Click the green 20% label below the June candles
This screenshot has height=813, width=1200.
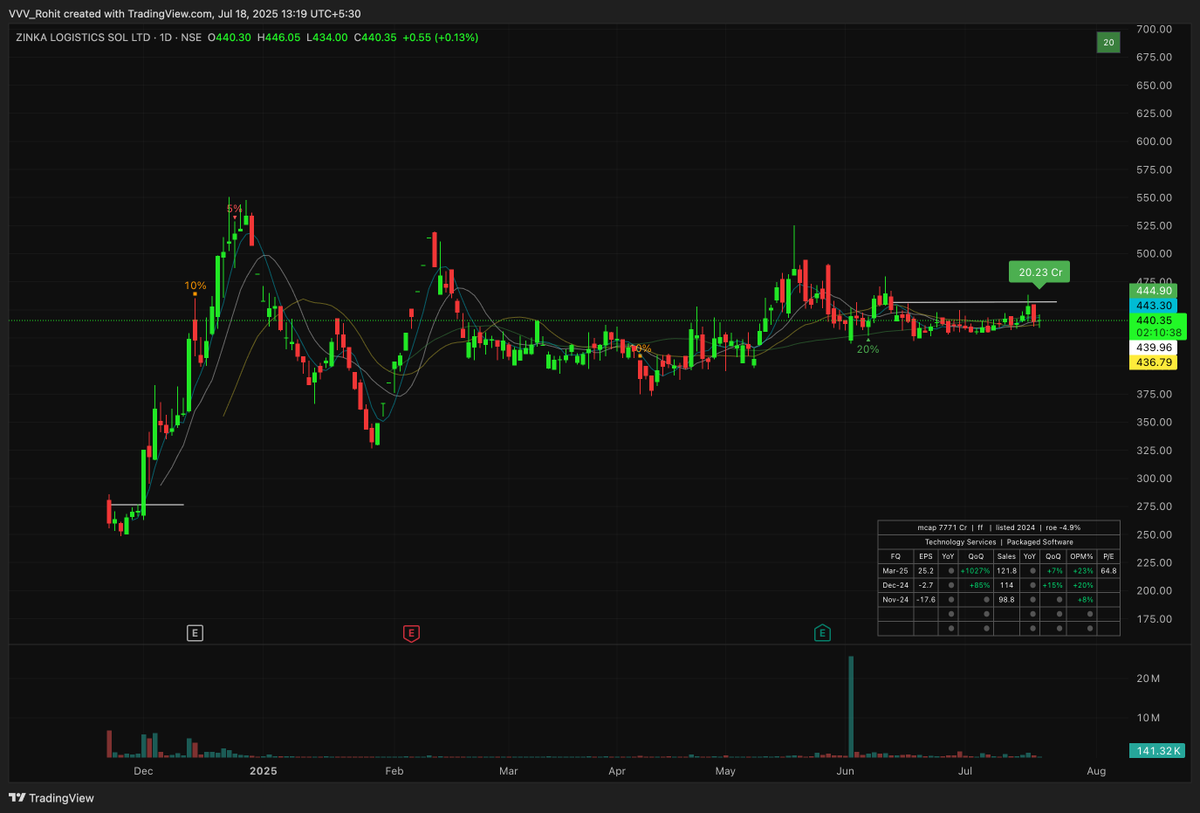pyautogui.click(x=867, y=349)
